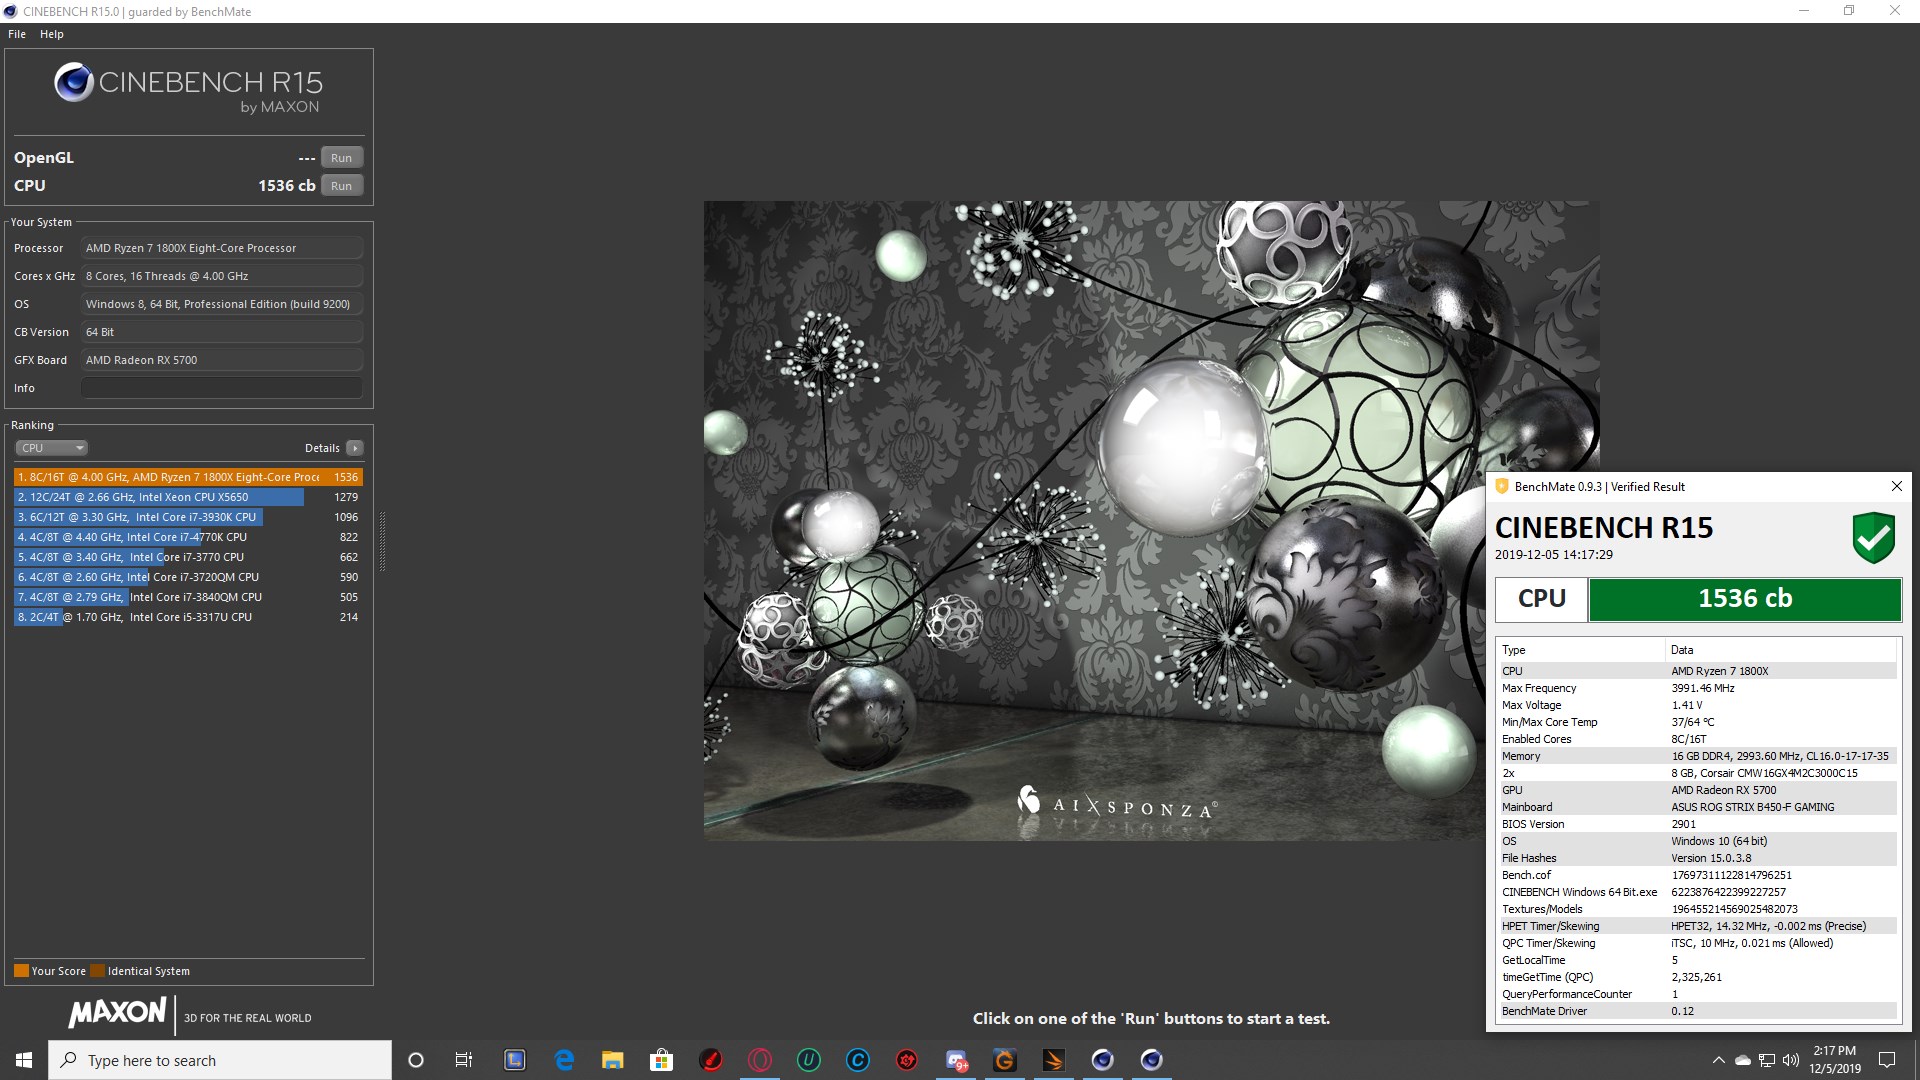Open the Help menu
This screenshot has height=1080, width=1920.
tap(52, 34)
